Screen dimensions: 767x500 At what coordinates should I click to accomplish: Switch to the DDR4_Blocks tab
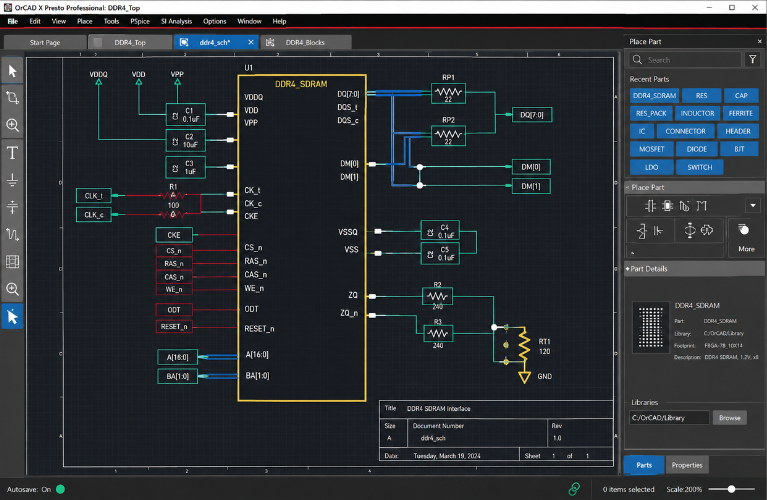tap(305, 43)
